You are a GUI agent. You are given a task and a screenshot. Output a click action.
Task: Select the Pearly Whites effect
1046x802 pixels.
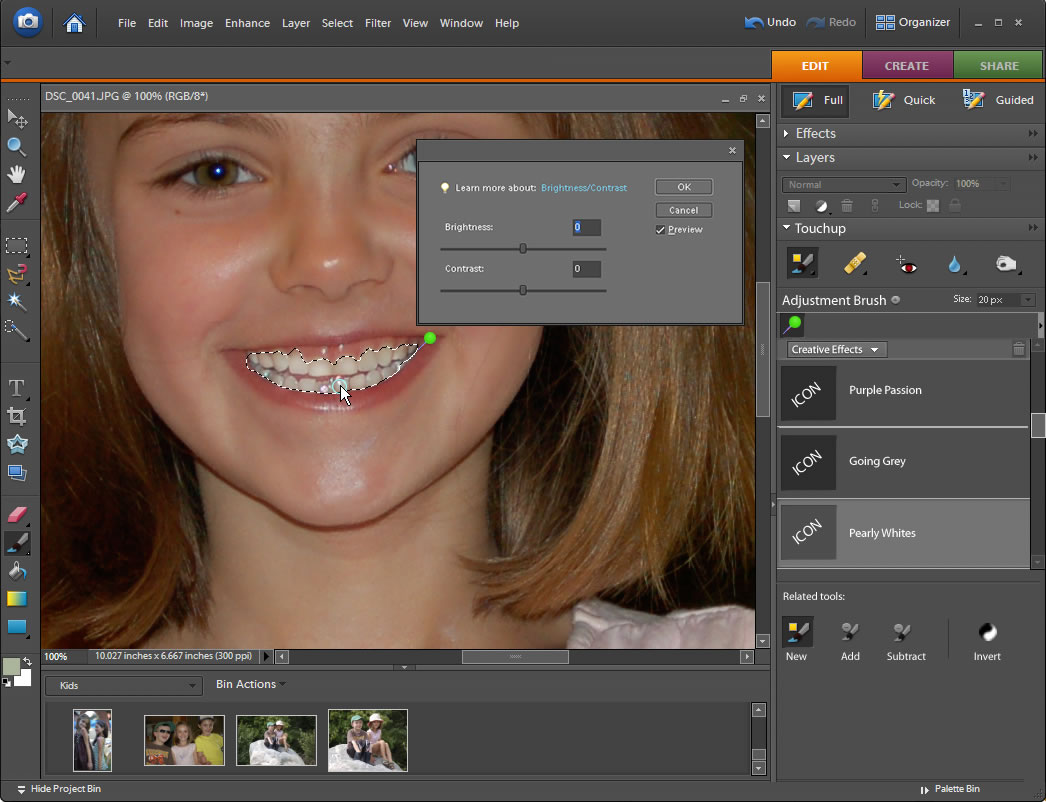click(x=904, y=533)
